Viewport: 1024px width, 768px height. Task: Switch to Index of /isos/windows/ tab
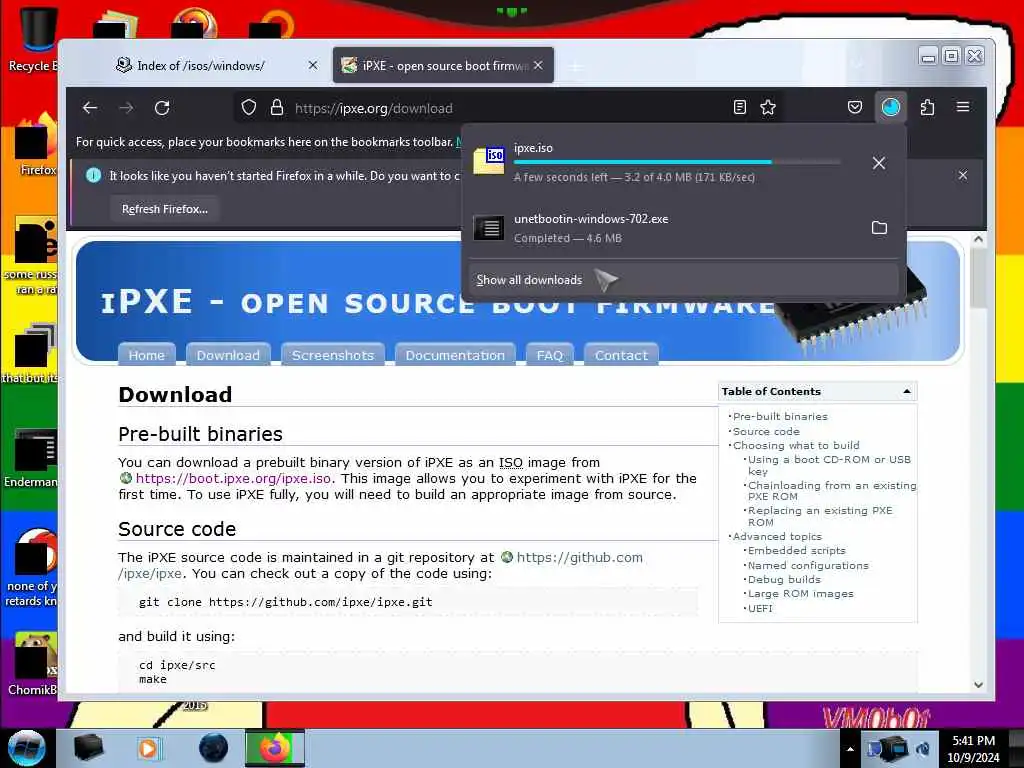[x=216, y=65]
